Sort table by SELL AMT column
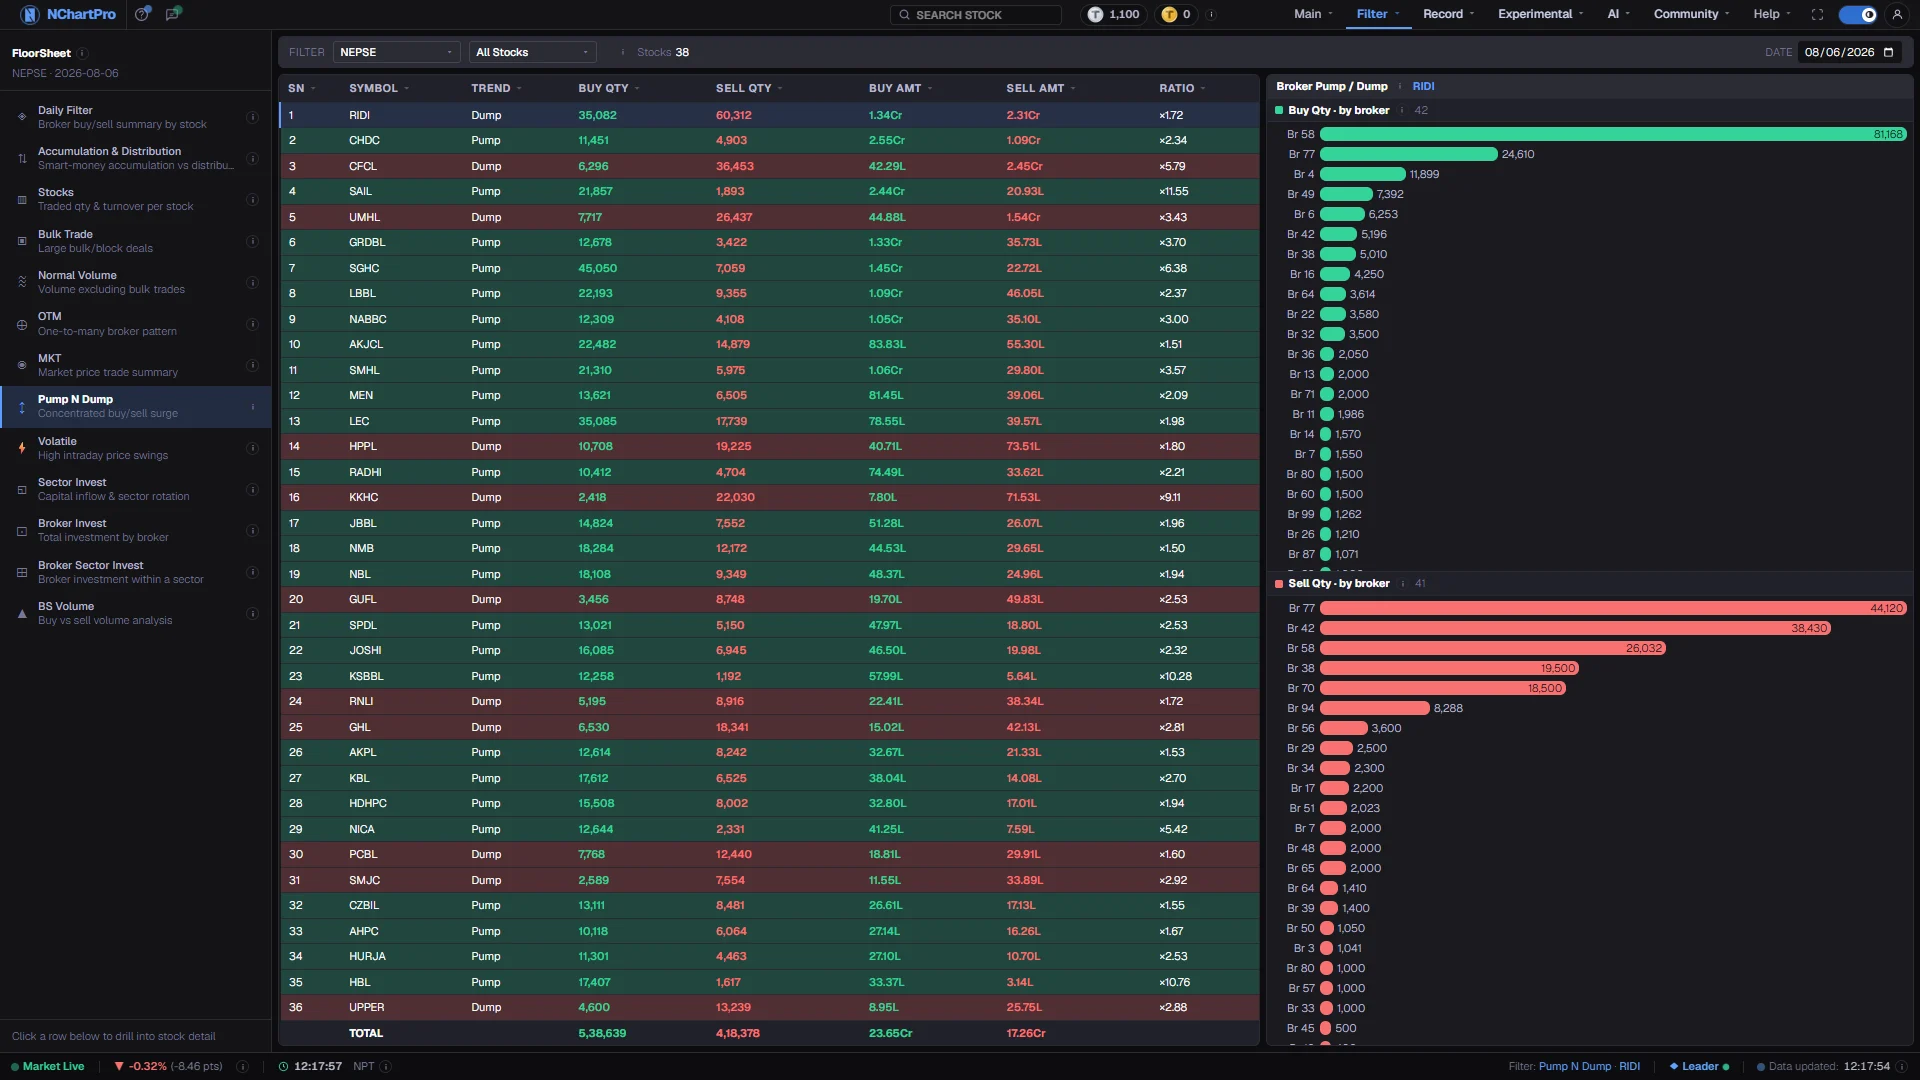The width and height of the screenshot is (1920, 1080). pyautogui.click(x=1041, y=88)
